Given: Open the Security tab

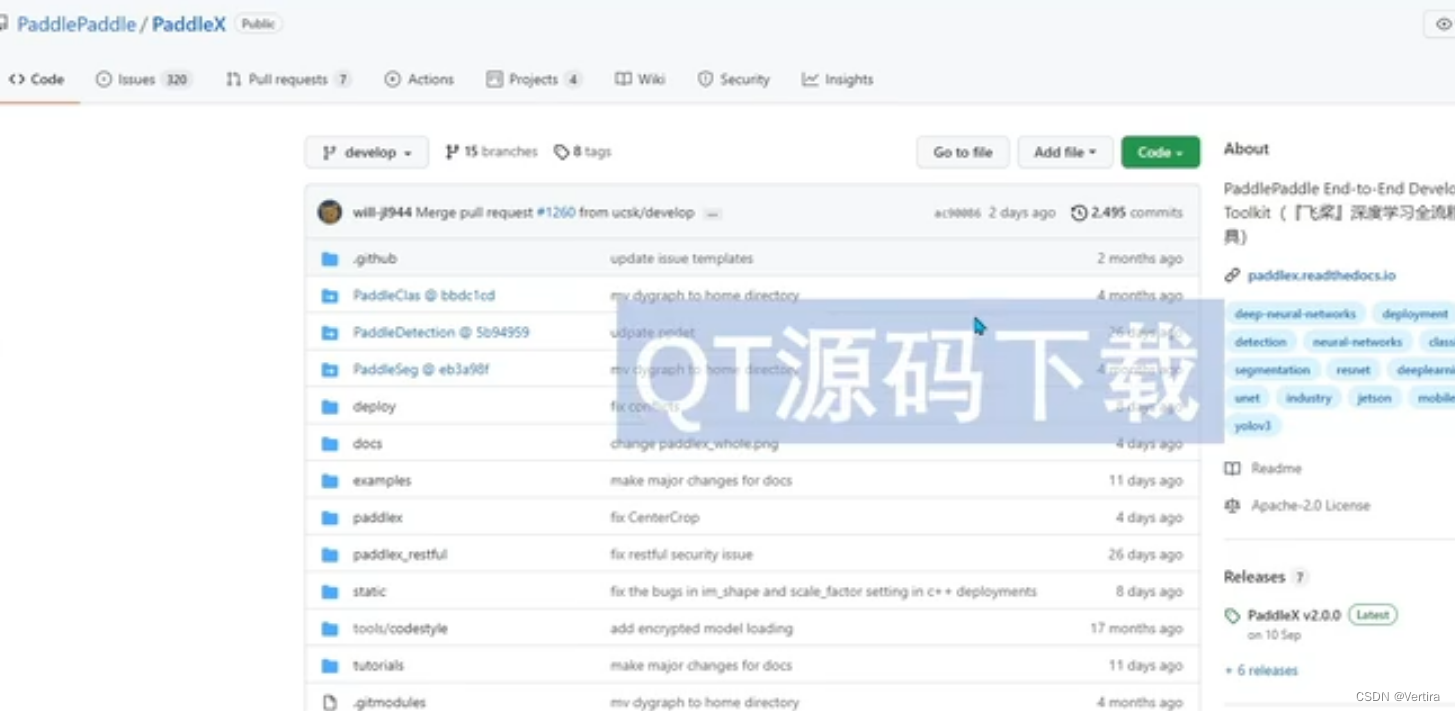Looking at the screenshot, I should (x=734, y=79).
